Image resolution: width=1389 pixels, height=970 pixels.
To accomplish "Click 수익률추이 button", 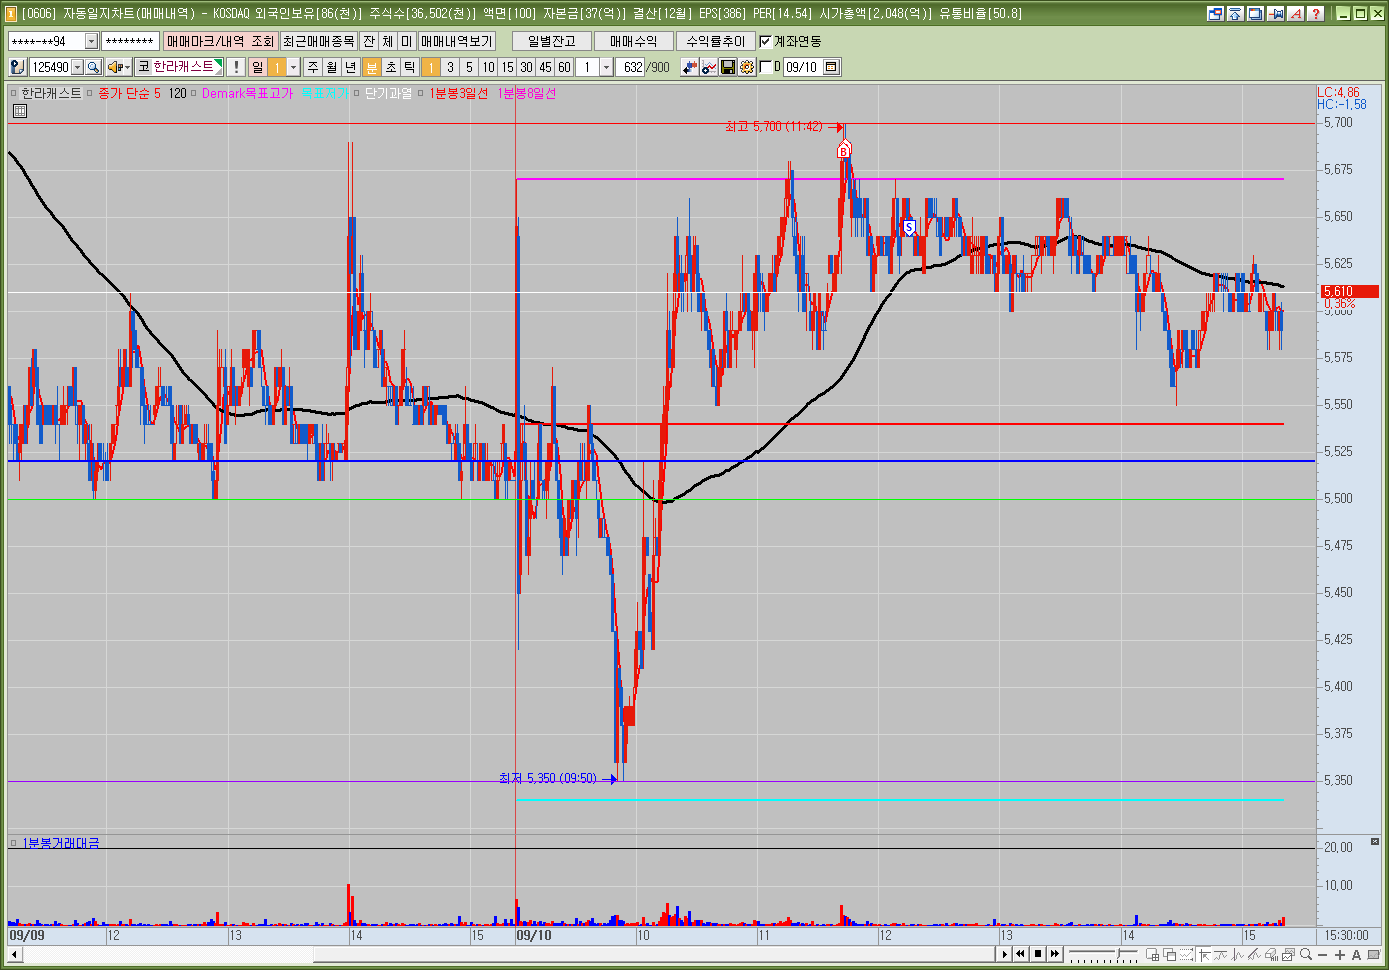I will pos(716,41).
